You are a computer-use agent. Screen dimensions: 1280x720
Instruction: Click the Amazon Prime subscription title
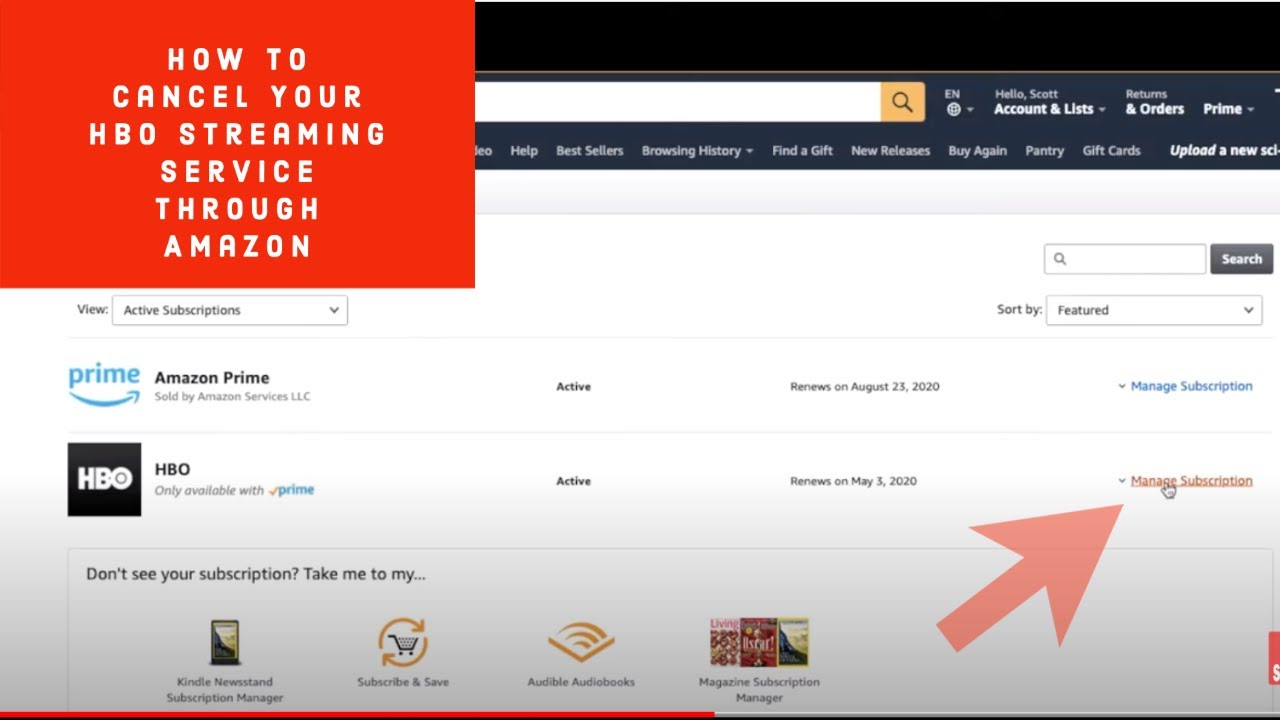tap(211, 378)
